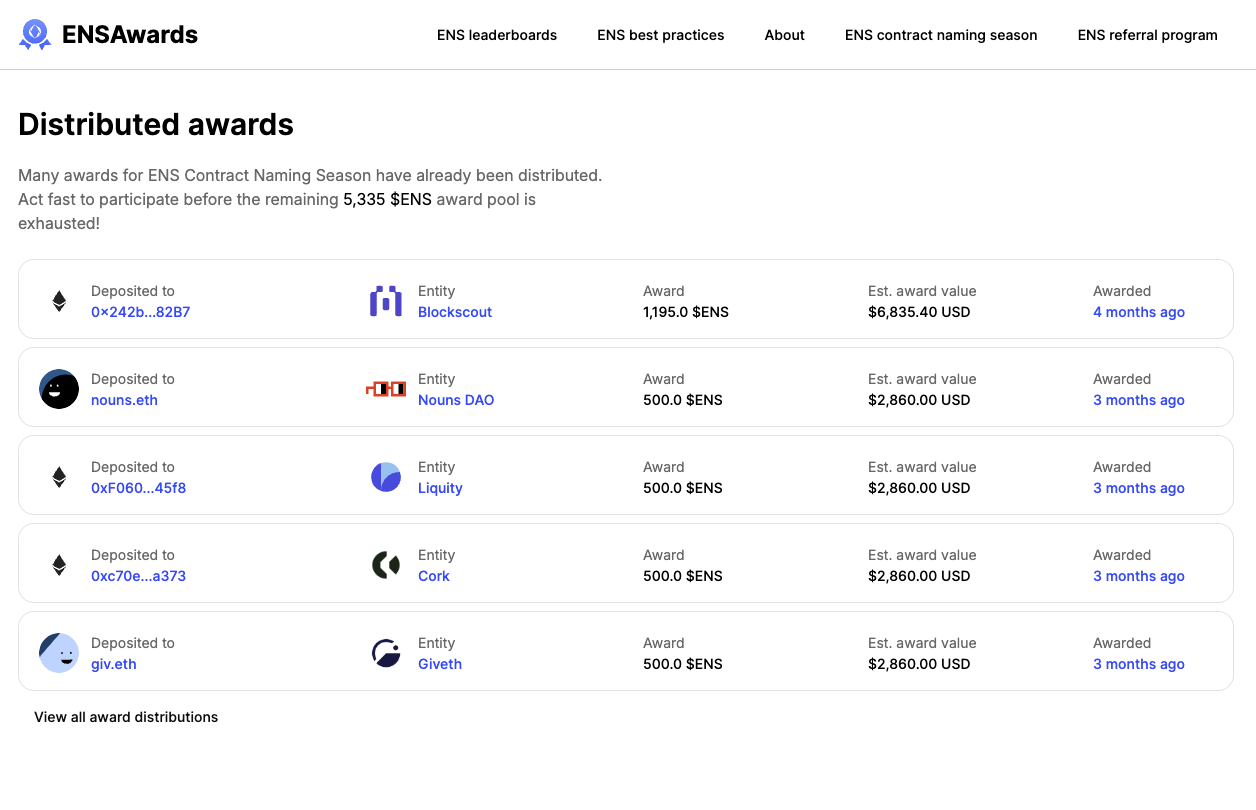Open the Blockscout entity link
1256x810 pixels.
[455, 312]
